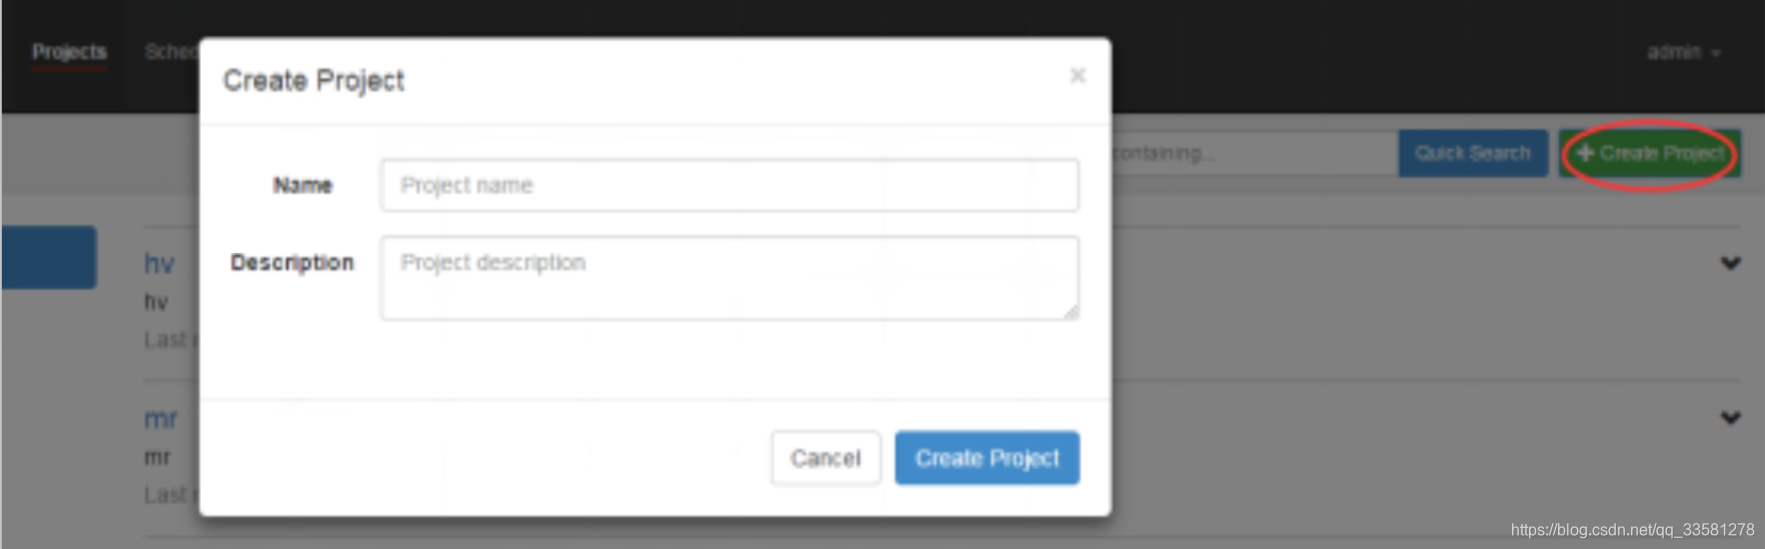Select the blue sidebar item on left
This screenshot has height=549, width=1765.
pyautogui.click(x=49, y=257)
